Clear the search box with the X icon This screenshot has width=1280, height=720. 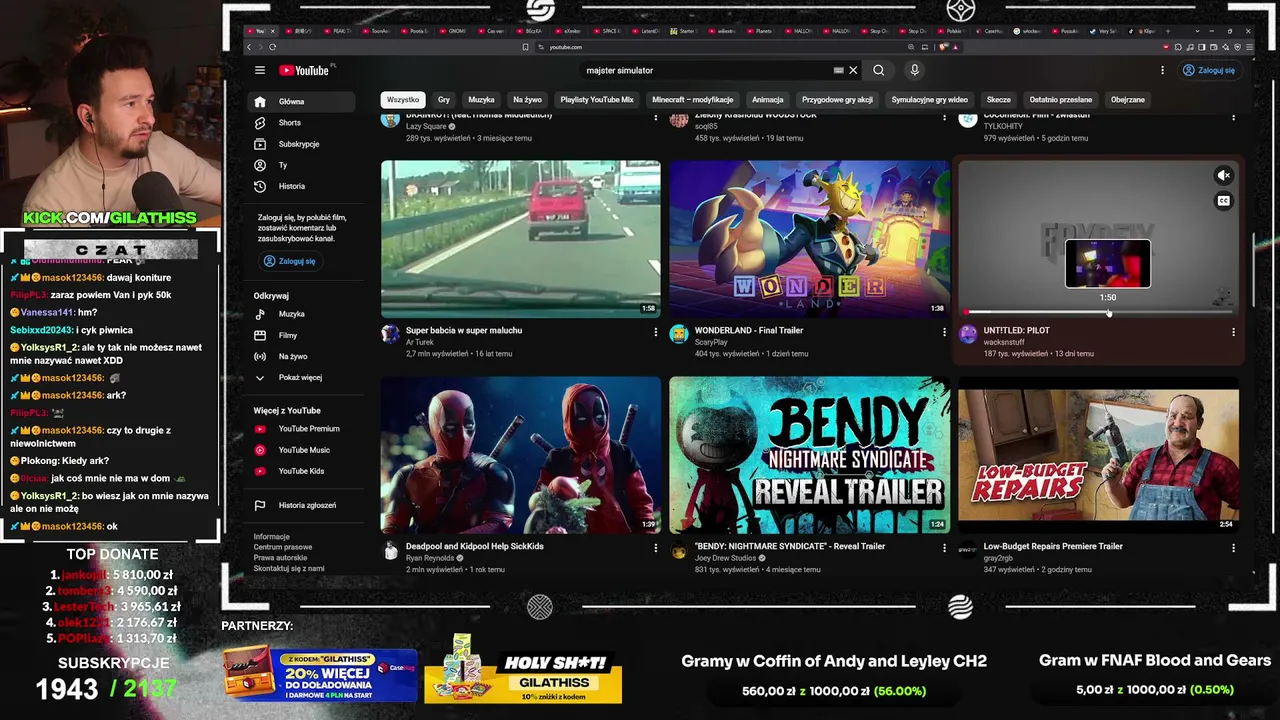pyautogui.click(x=853, y=70)
